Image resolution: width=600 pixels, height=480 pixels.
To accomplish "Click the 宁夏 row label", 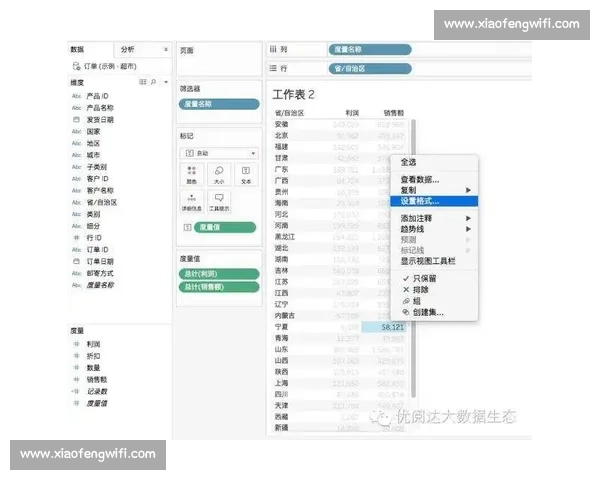I will [281, 327].
